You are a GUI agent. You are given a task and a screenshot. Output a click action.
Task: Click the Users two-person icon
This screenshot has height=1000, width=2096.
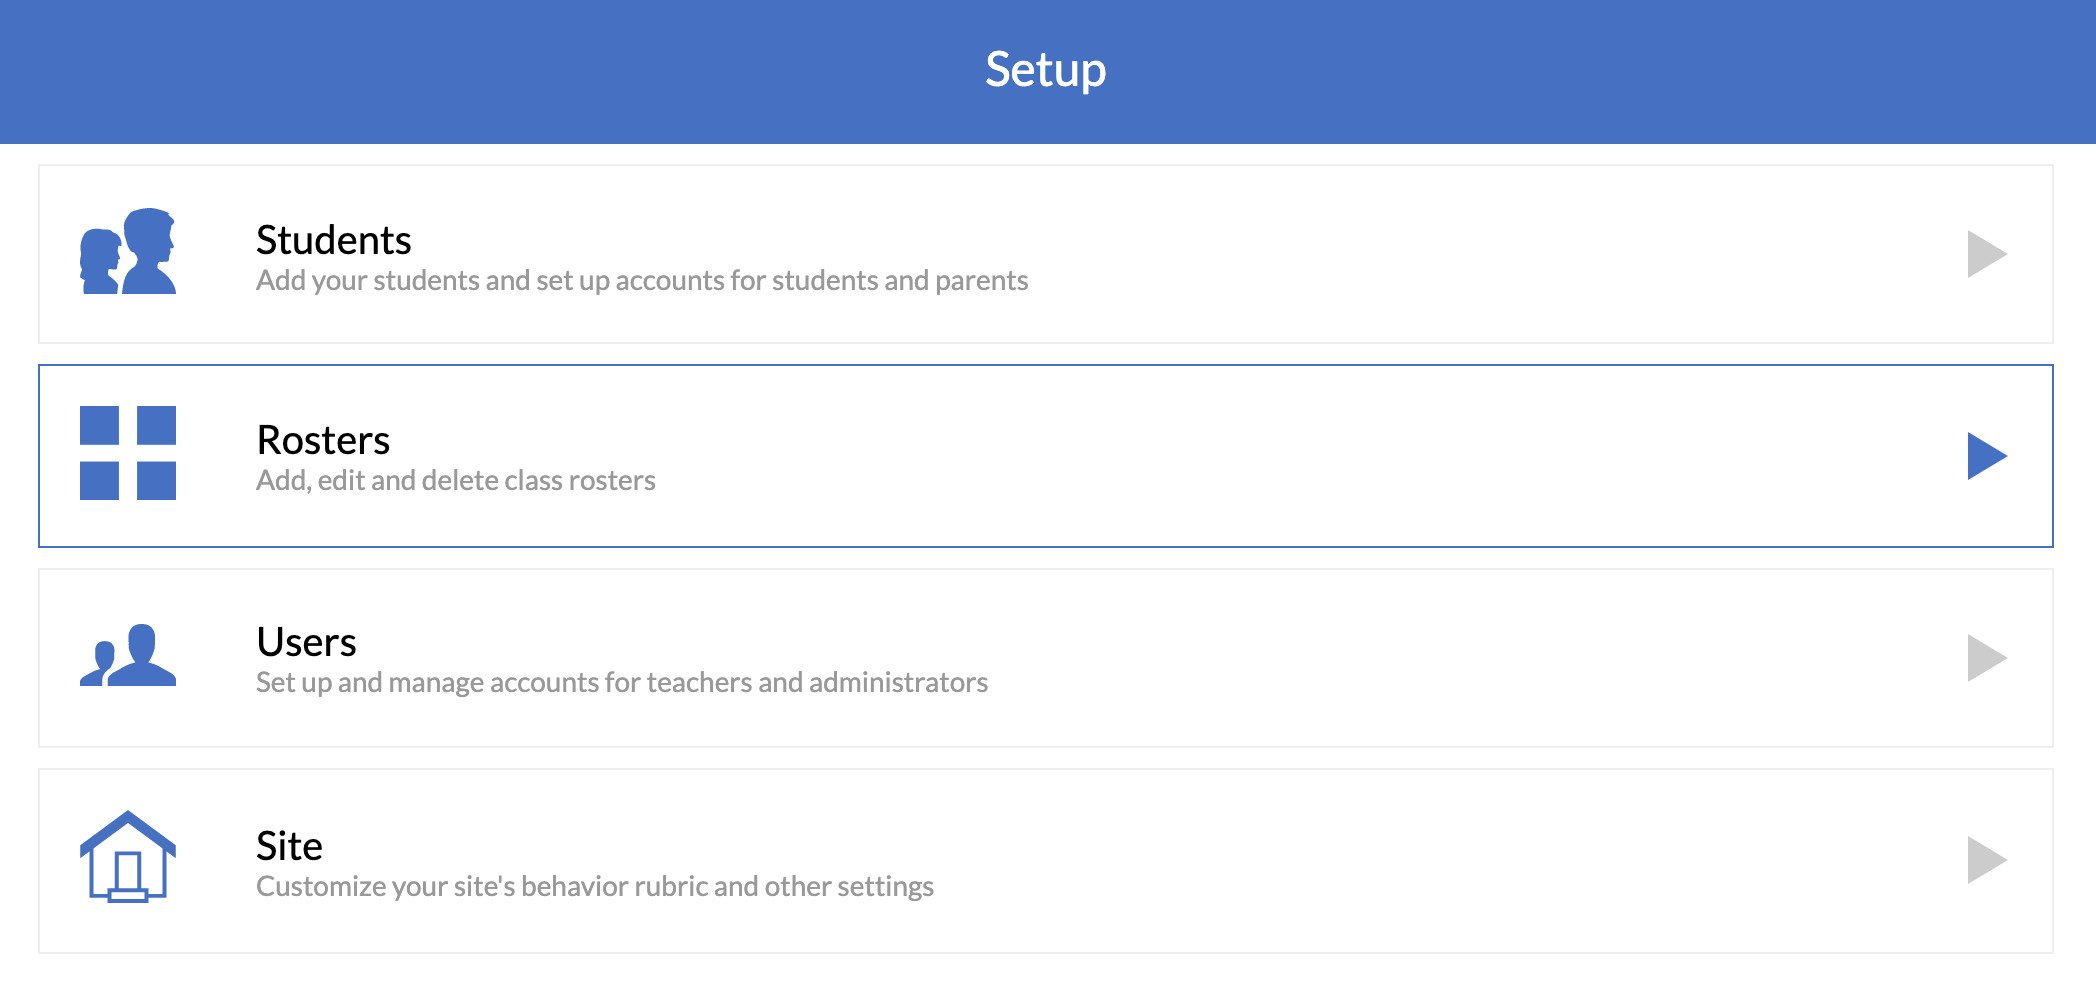click(x=128, y=656)
